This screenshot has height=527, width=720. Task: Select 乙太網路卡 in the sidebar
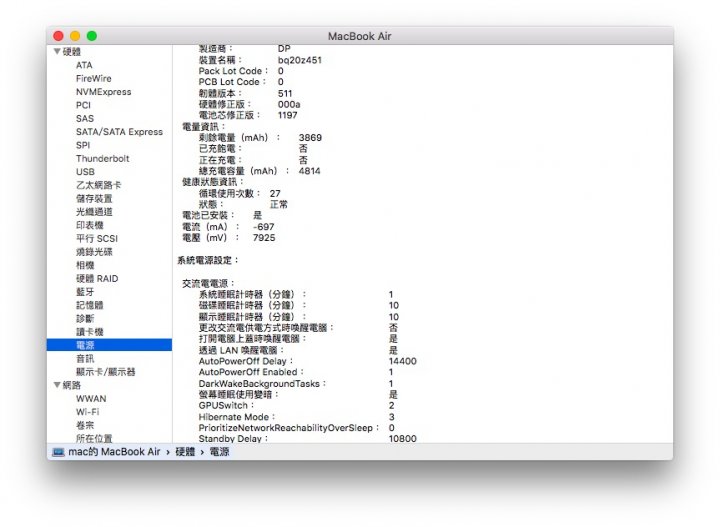(98, 185)
